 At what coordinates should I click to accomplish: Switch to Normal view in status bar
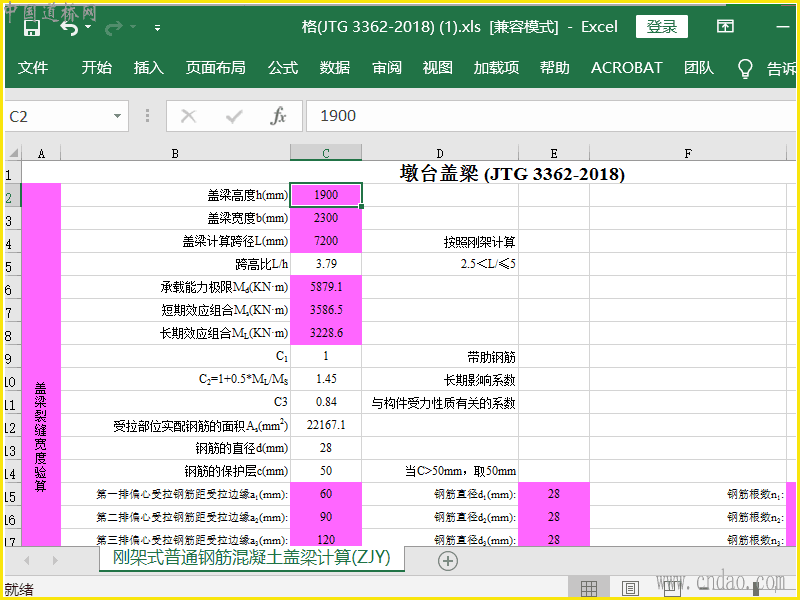coord(589,588)
